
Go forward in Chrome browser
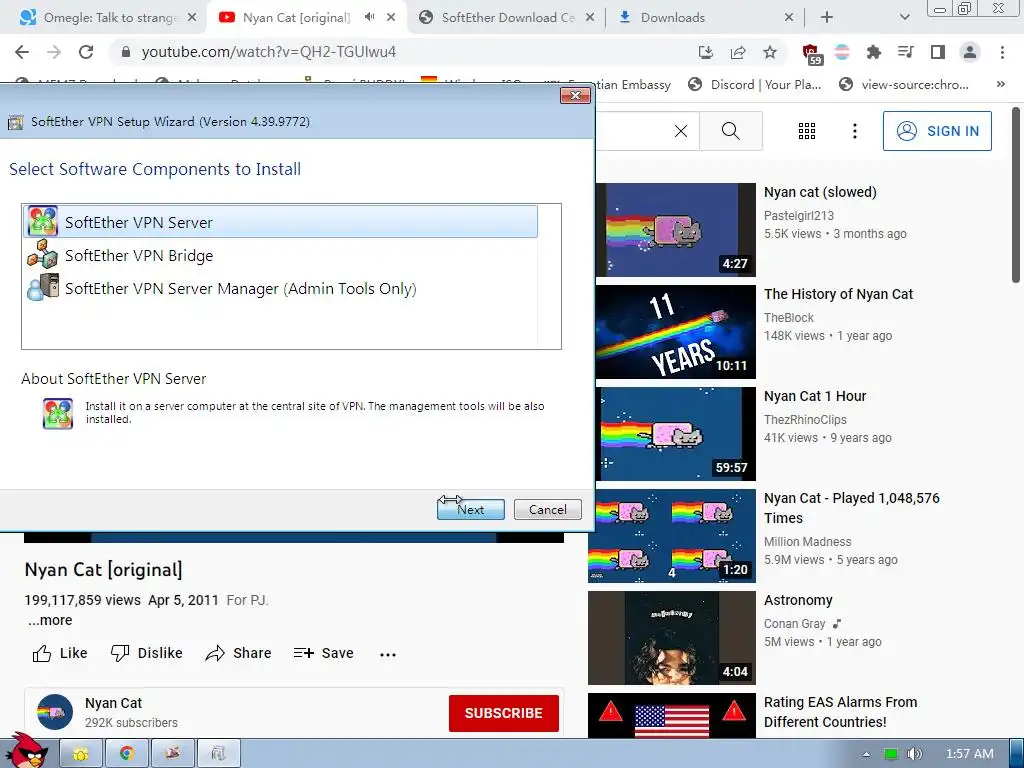pos(54,52)
